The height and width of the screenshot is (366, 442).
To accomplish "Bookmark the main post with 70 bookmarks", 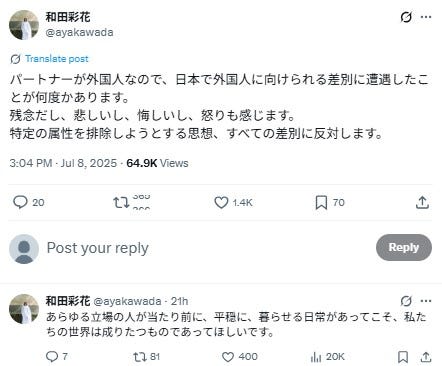I will [321, 202].
